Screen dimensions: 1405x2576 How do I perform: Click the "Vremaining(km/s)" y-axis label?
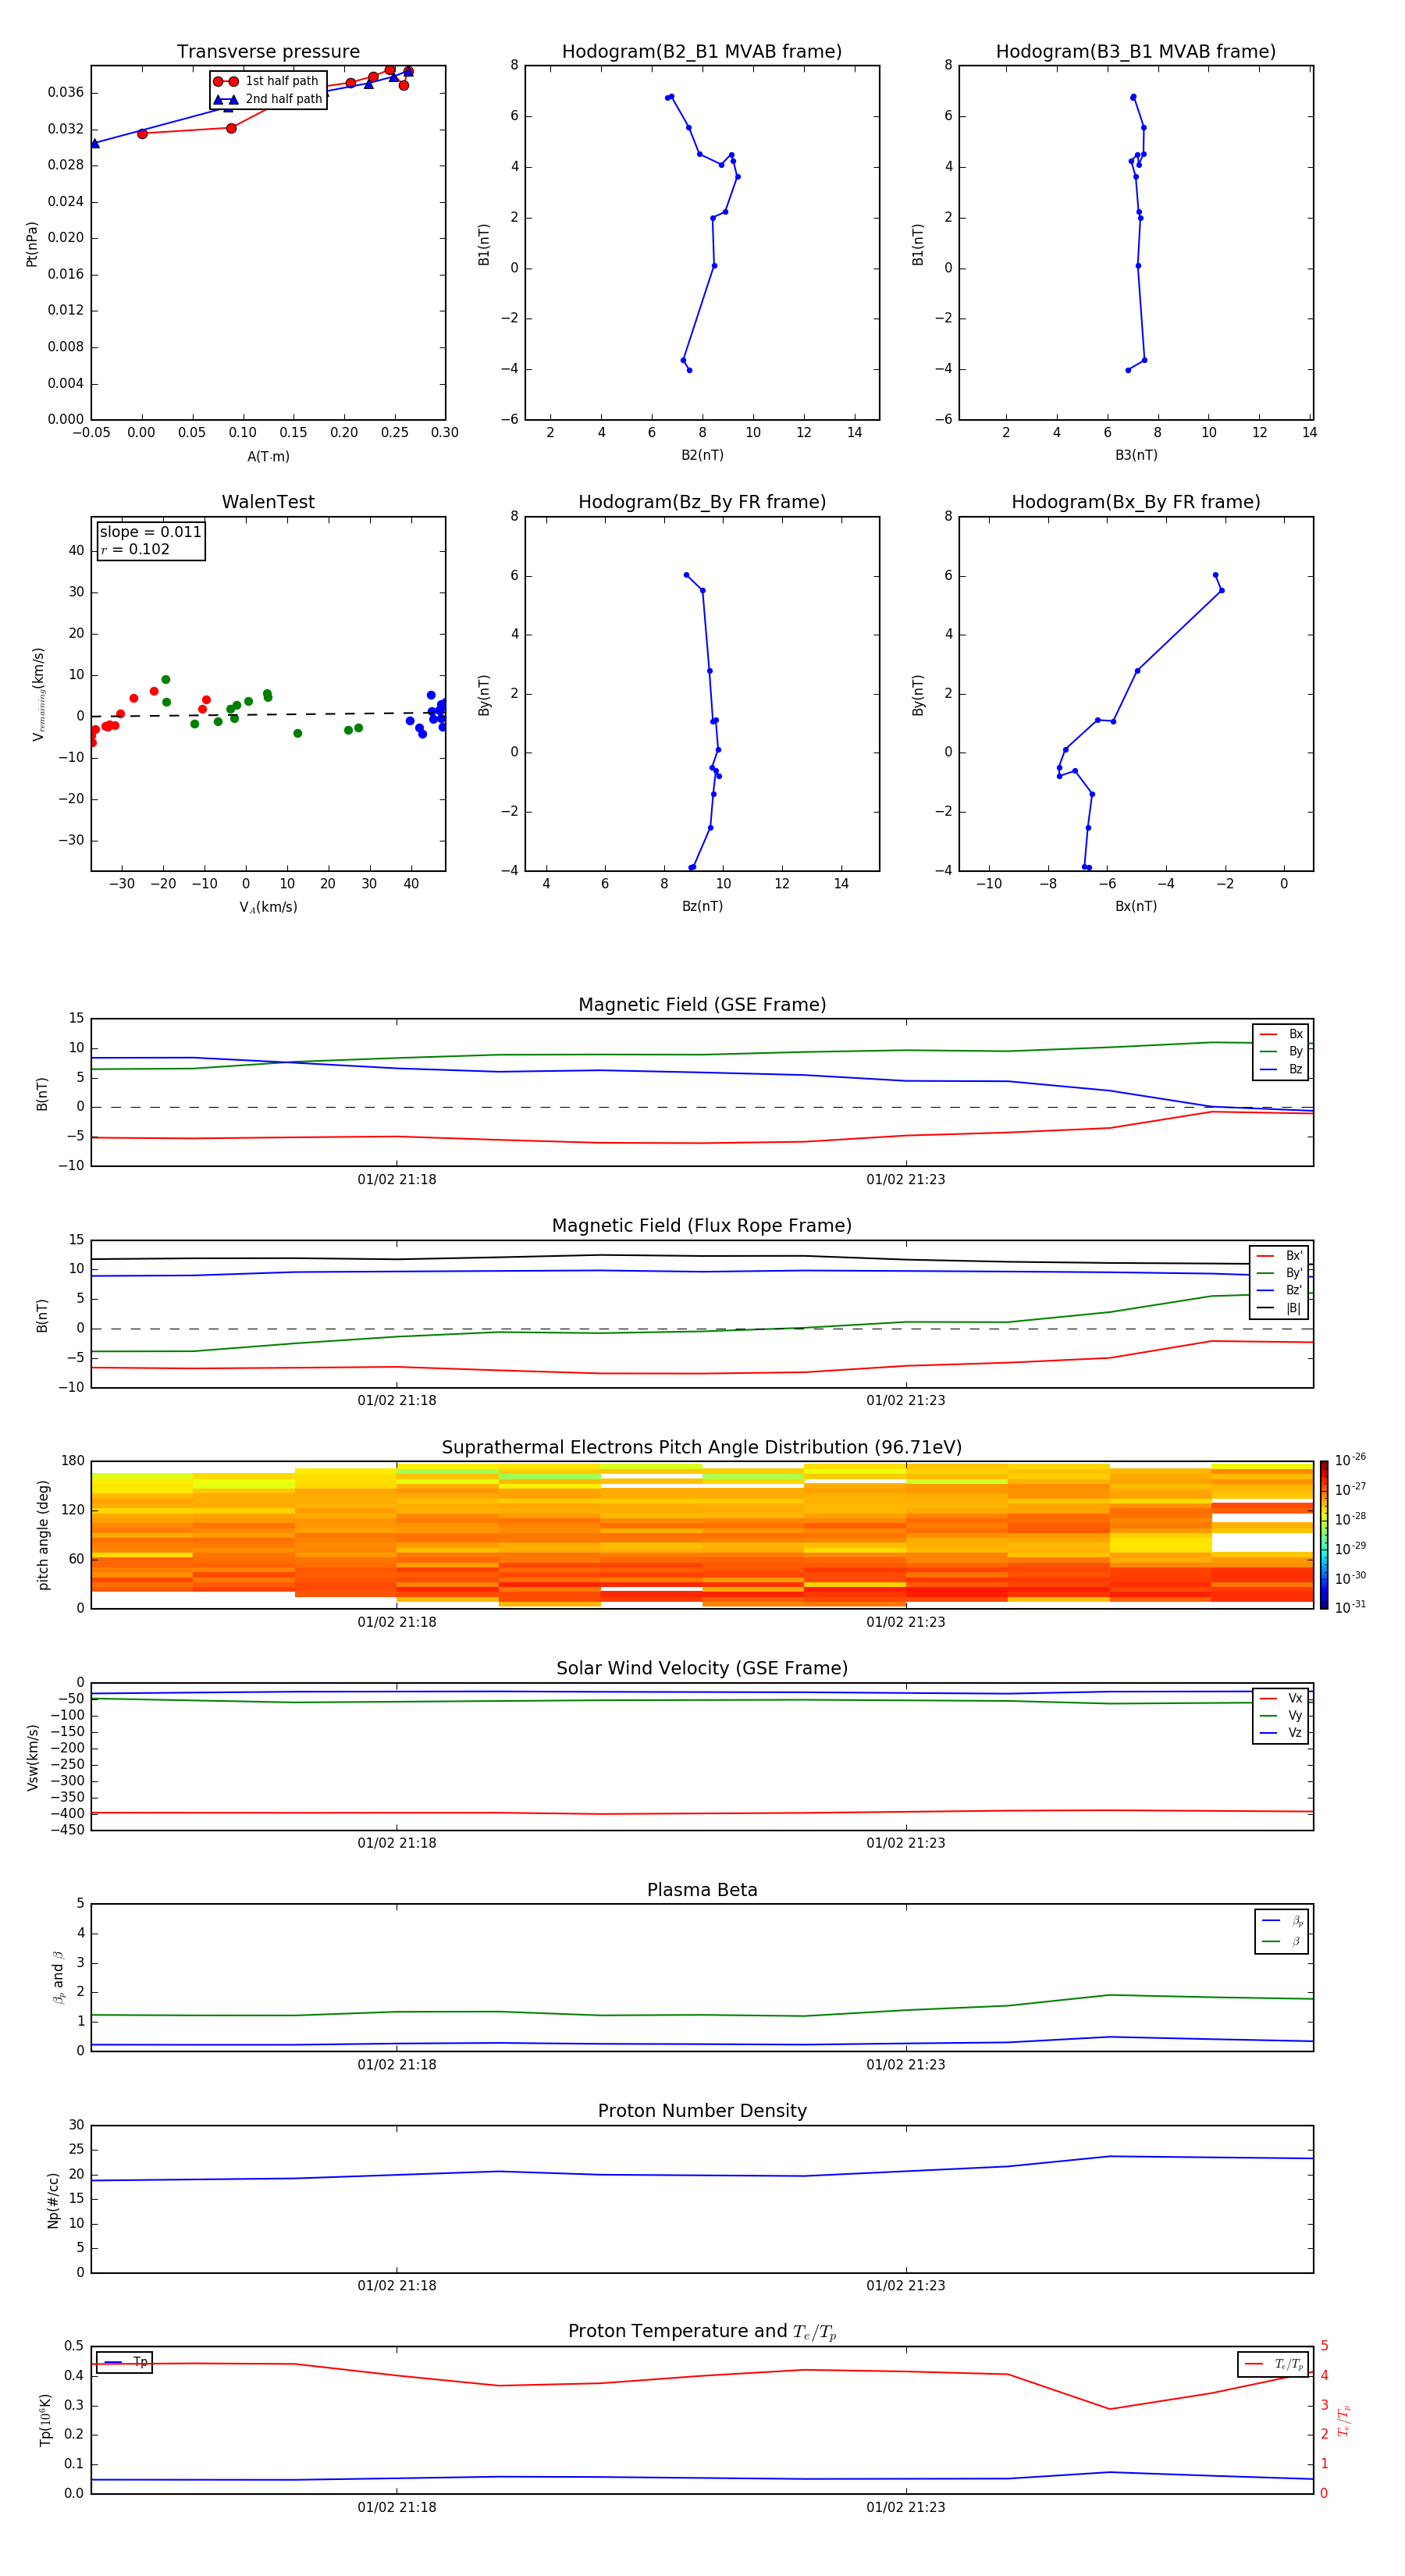(x=39, y=694)
